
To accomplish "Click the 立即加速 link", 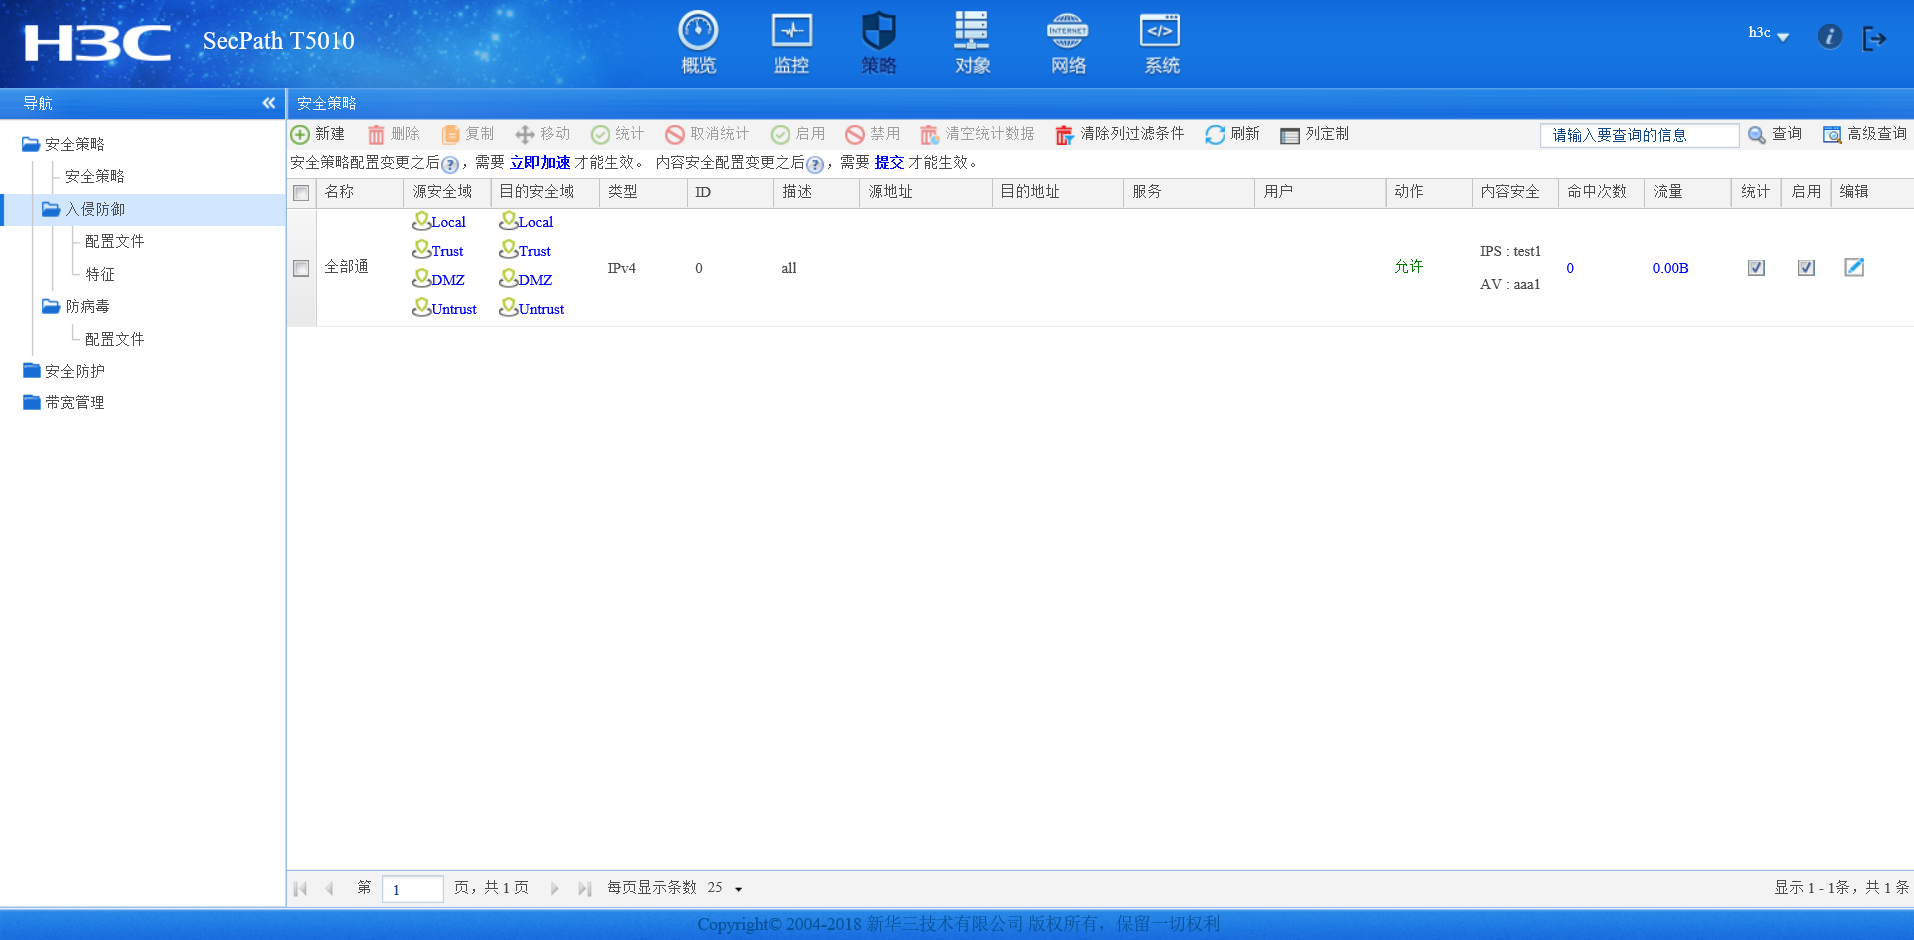I will coord(539,162).
